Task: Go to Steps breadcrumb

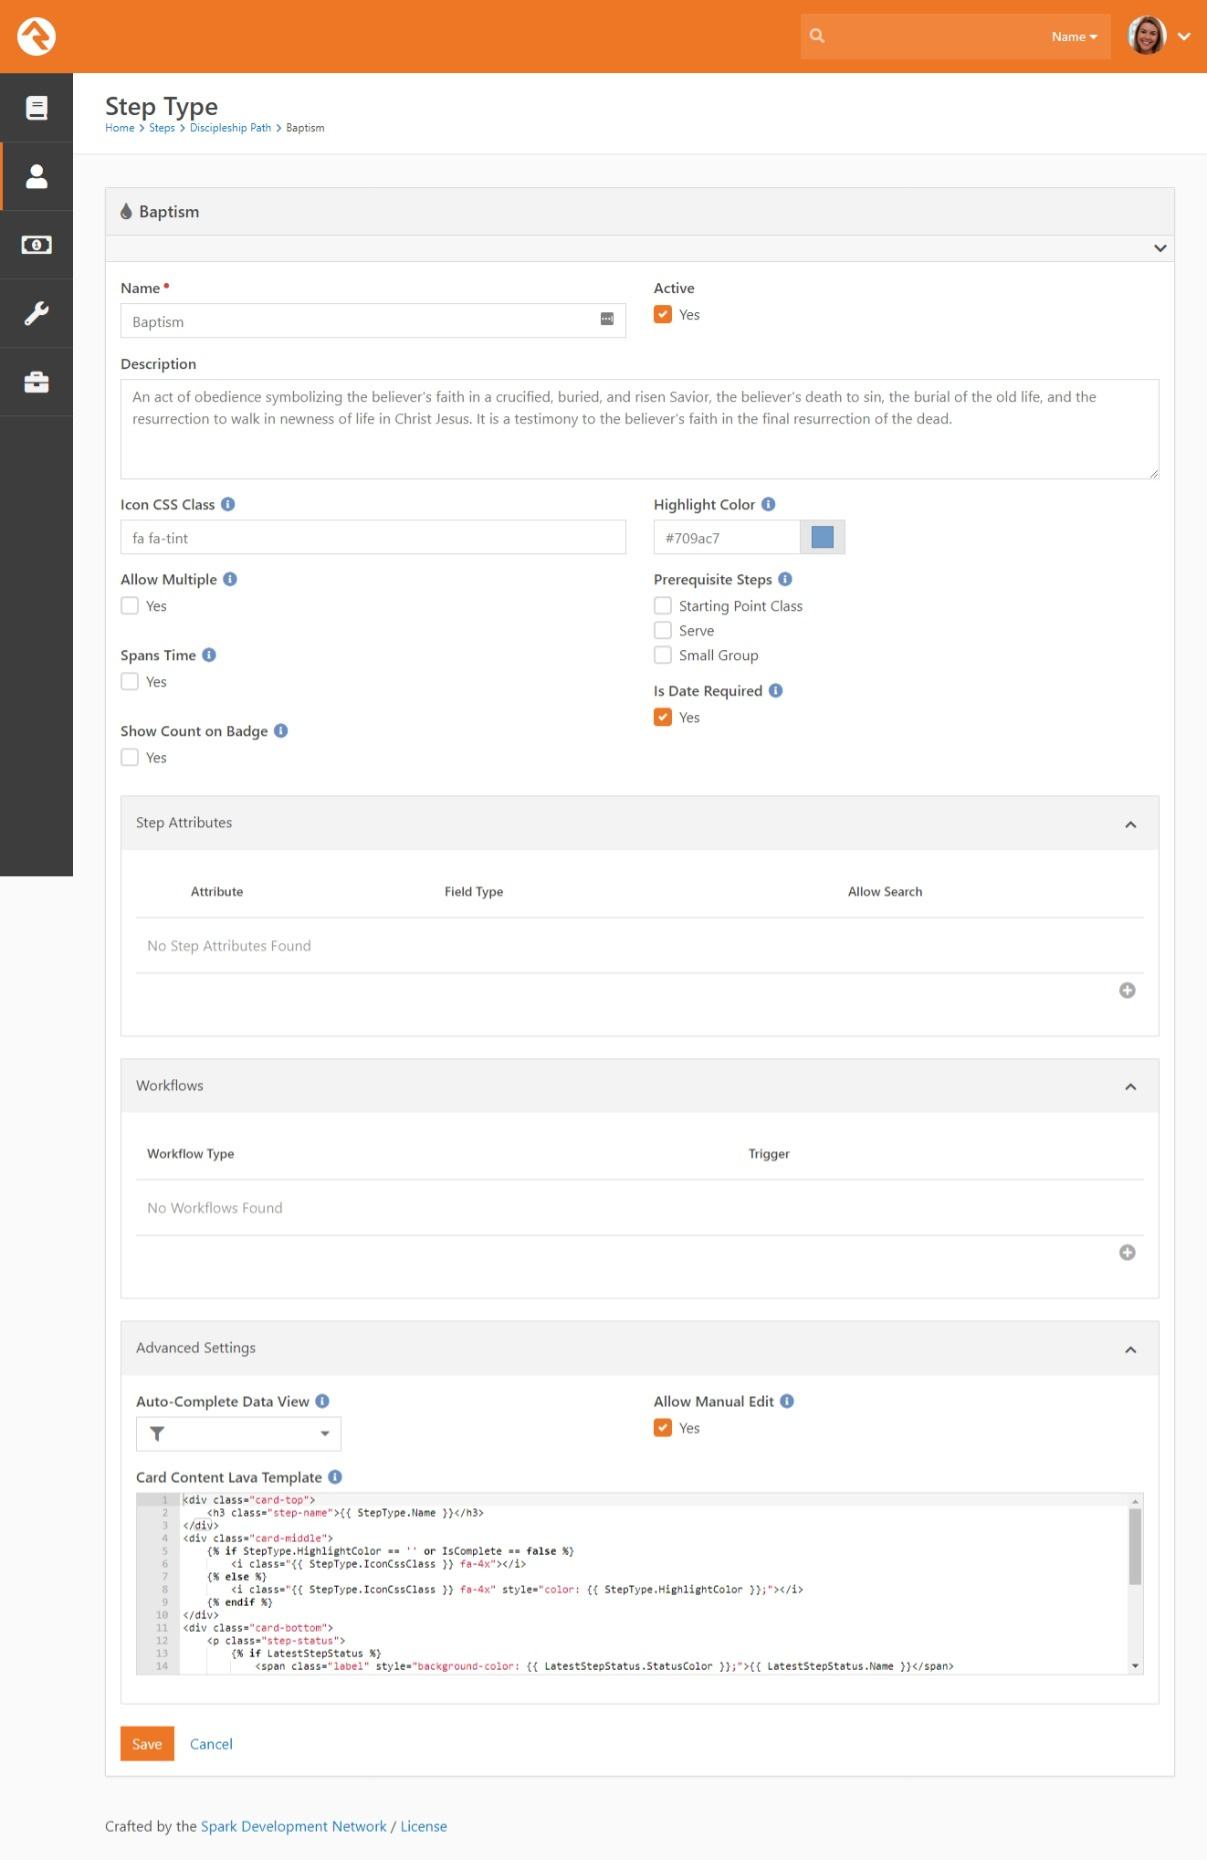Action: coord(162,128)
